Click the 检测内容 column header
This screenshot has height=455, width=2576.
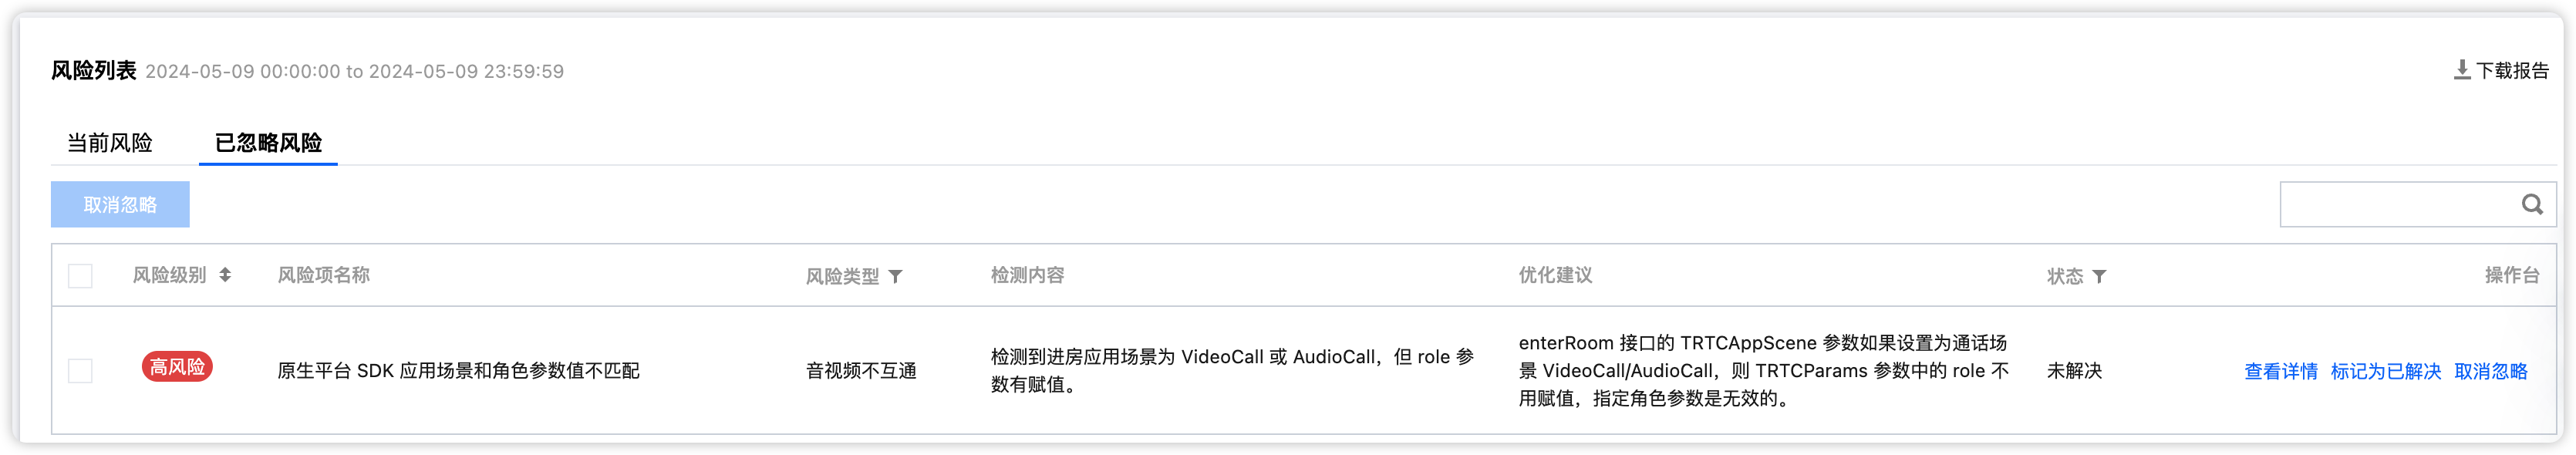click(x=1027, y=275)
